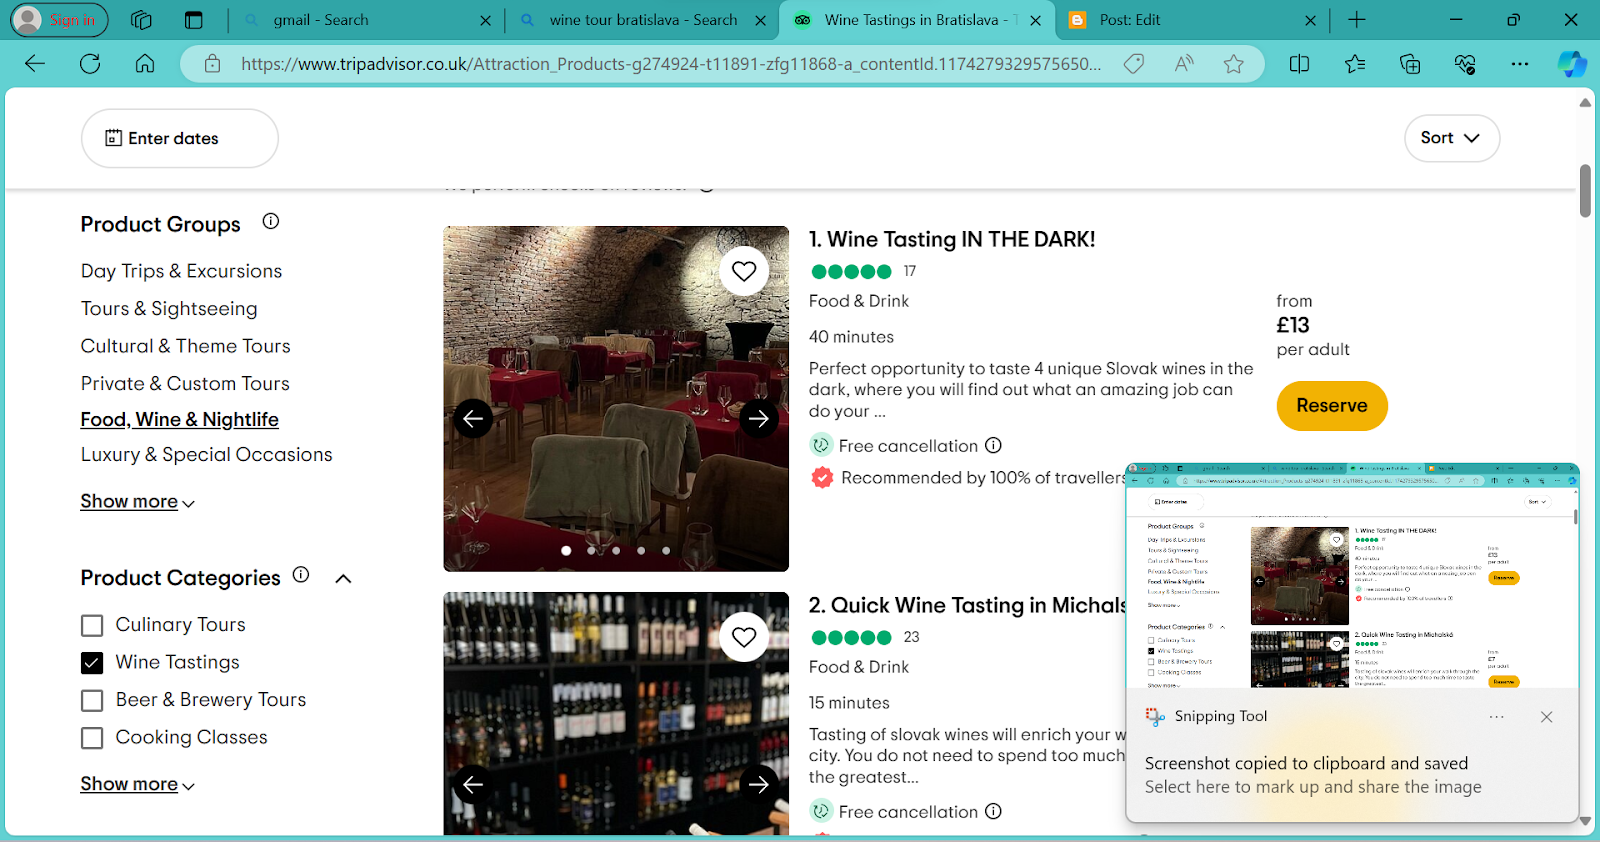Open Edge settings and more menu
This screenshot has height=842, width=1600.
(1520, 64)
